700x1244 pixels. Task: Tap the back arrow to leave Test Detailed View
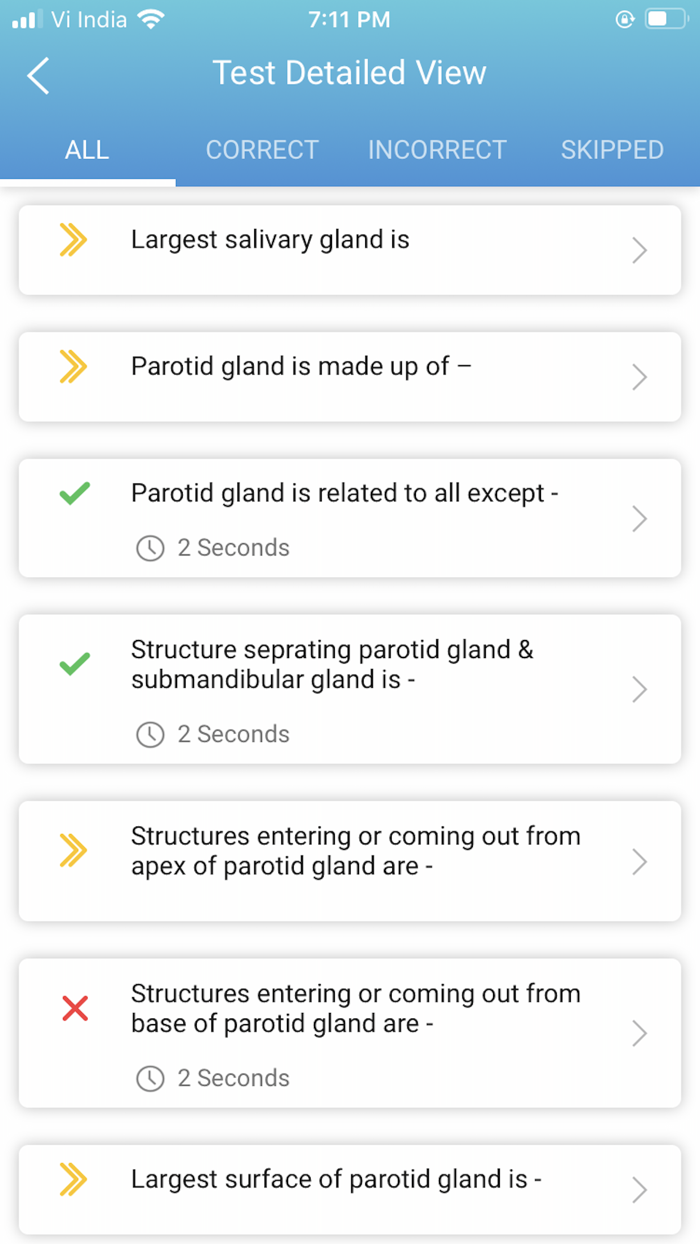pyautogui.click(x=38, y=75)
